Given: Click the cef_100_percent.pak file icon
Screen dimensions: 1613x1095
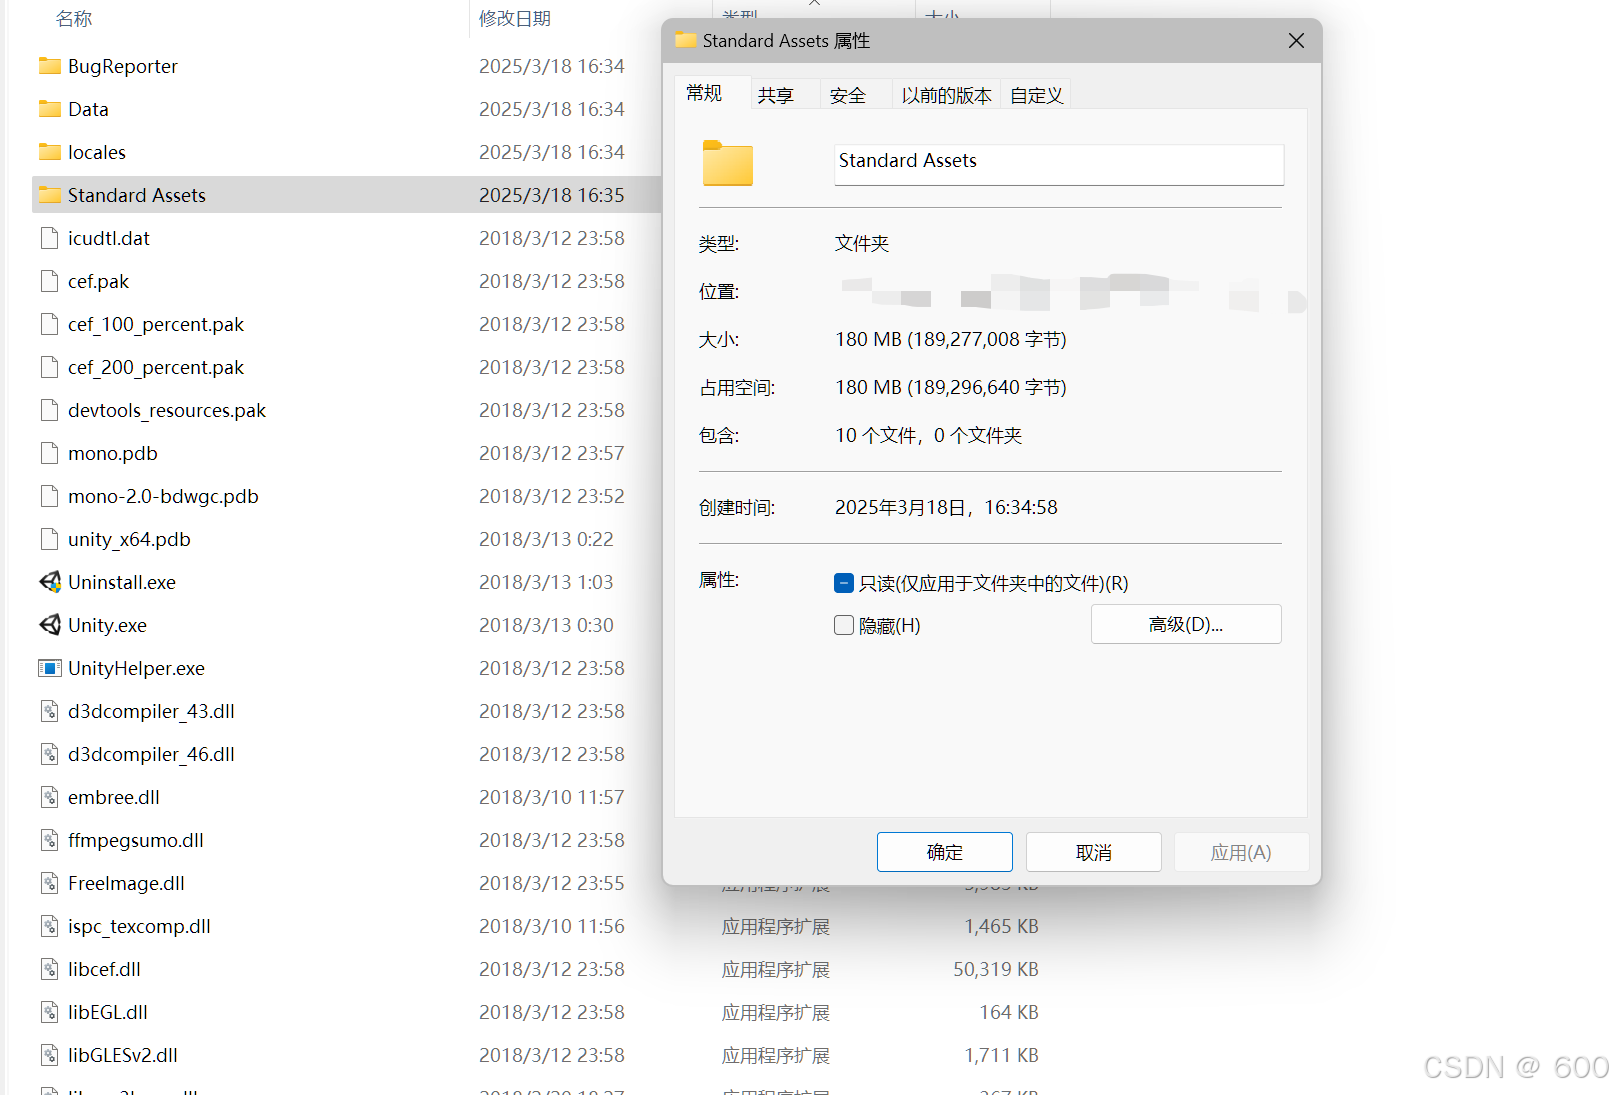Looking at the screenshot, I should [49, 324].
